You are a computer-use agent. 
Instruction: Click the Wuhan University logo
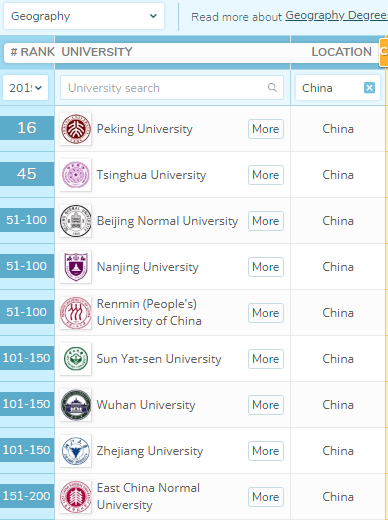76,405
